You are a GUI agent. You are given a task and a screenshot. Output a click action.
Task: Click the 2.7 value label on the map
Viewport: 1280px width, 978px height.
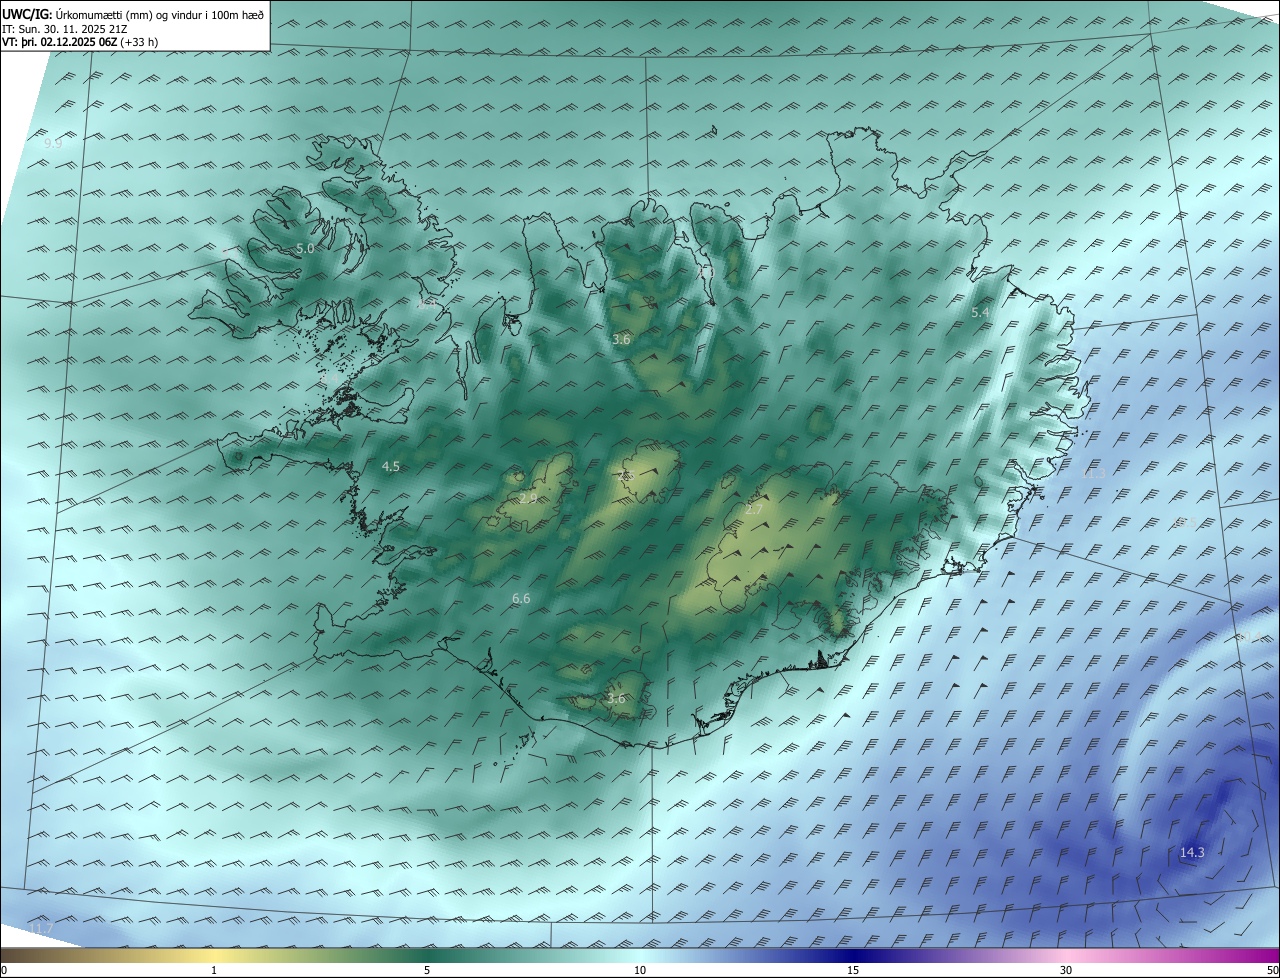tap(754, 510)
